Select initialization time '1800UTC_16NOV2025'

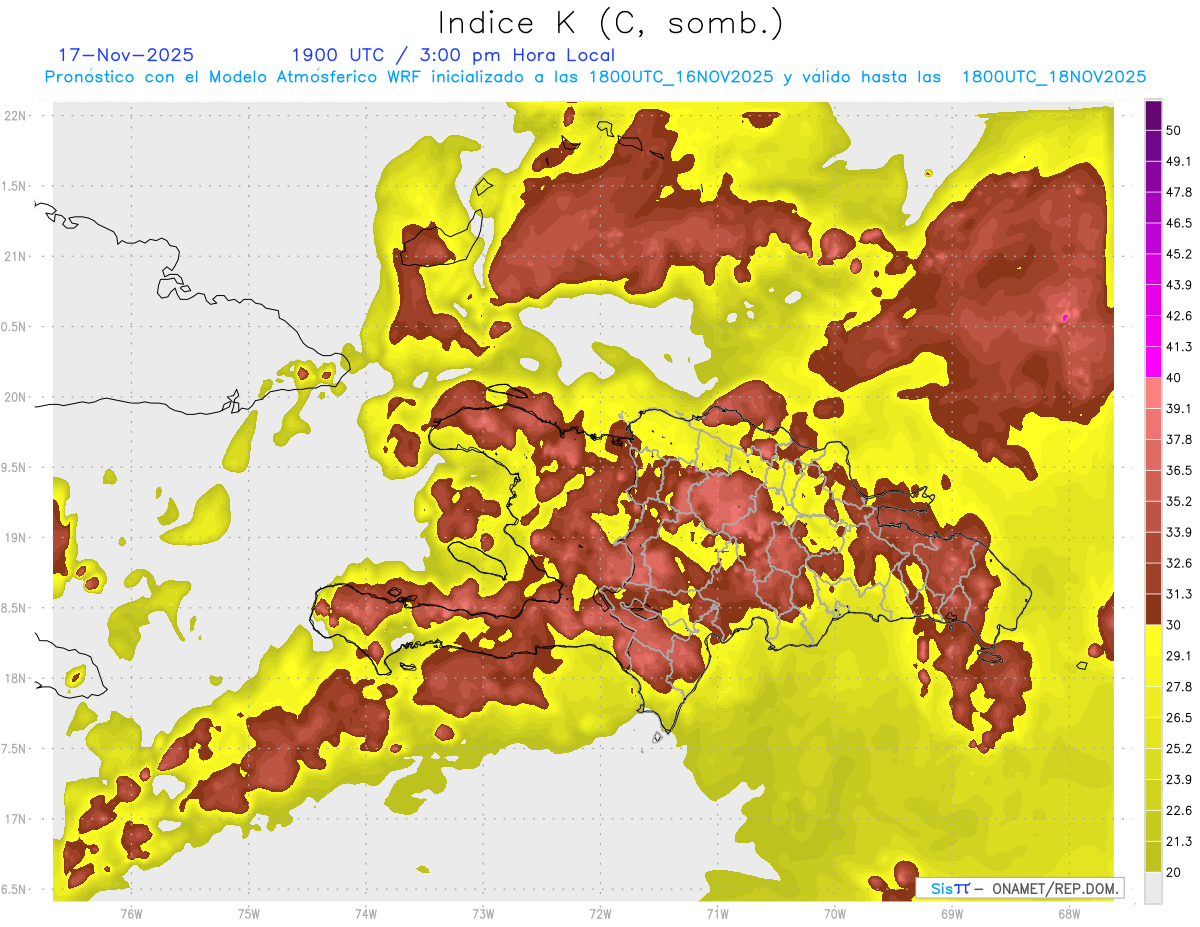[x=682, y=77]
